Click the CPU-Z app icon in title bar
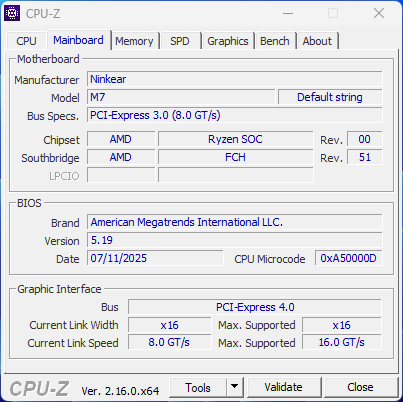 (x=12, y=13)
